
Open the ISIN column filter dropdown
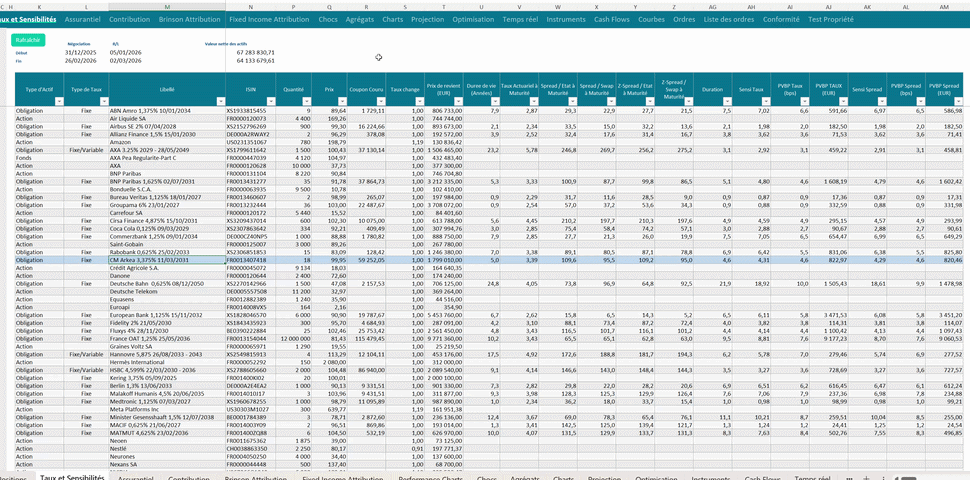(x=271, y=101)
